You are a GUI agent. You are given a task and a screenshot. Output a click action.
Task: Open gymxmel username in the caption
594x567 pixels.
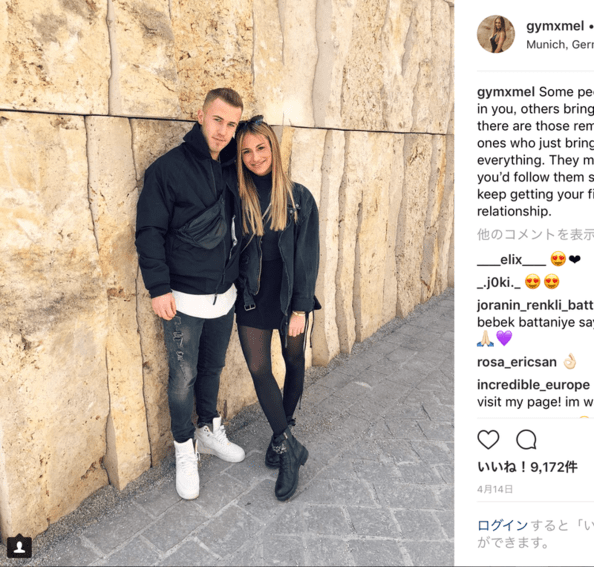506,92
